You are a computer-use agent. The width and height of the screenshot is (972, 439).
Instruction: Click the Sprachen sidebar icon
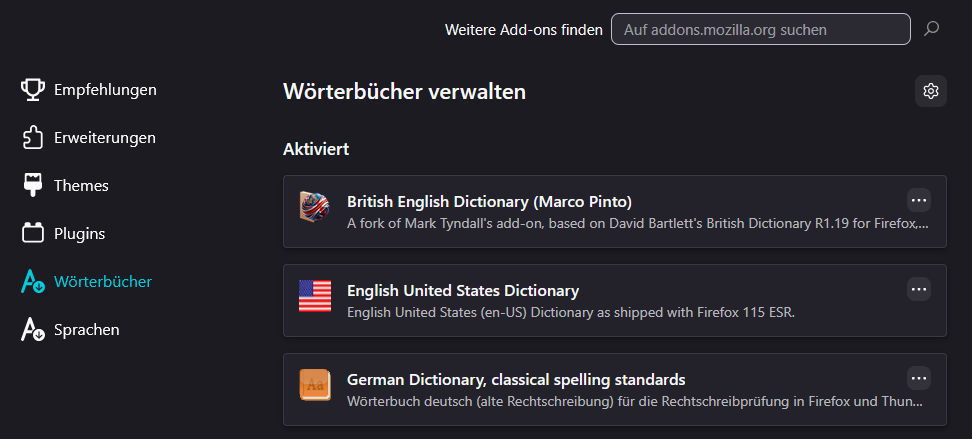click(x=33, y=329)
